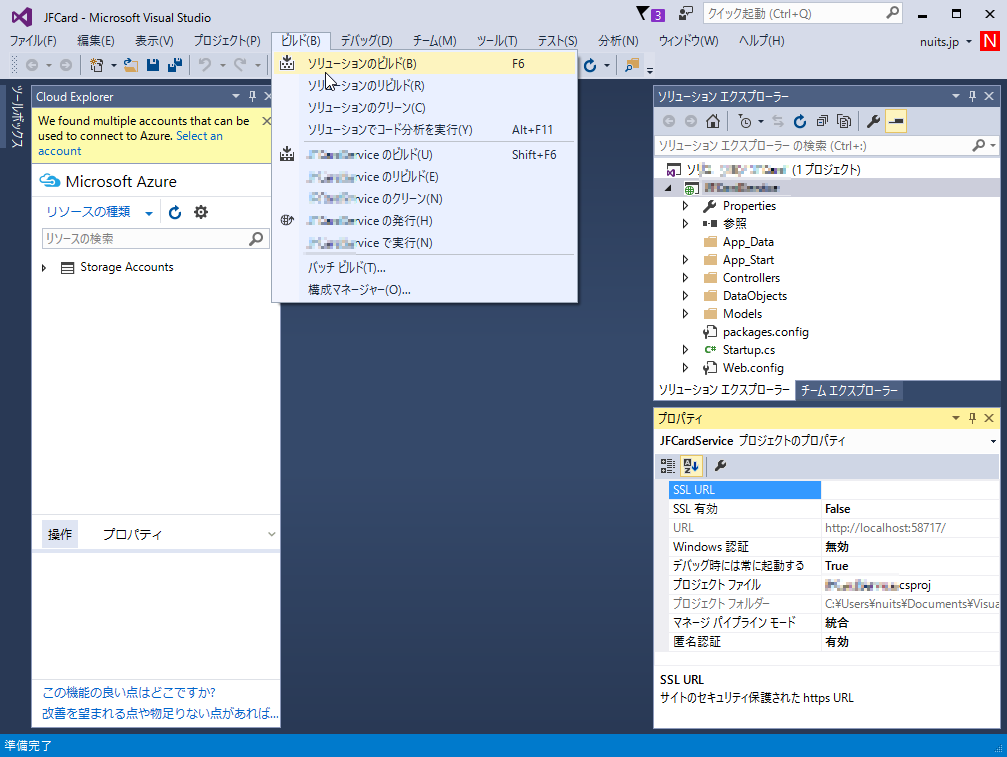The height and width of the screenshot is (757, 1007).
Task: Choose ソリューションでコード分析を実行(Y)
Action: 425,130
